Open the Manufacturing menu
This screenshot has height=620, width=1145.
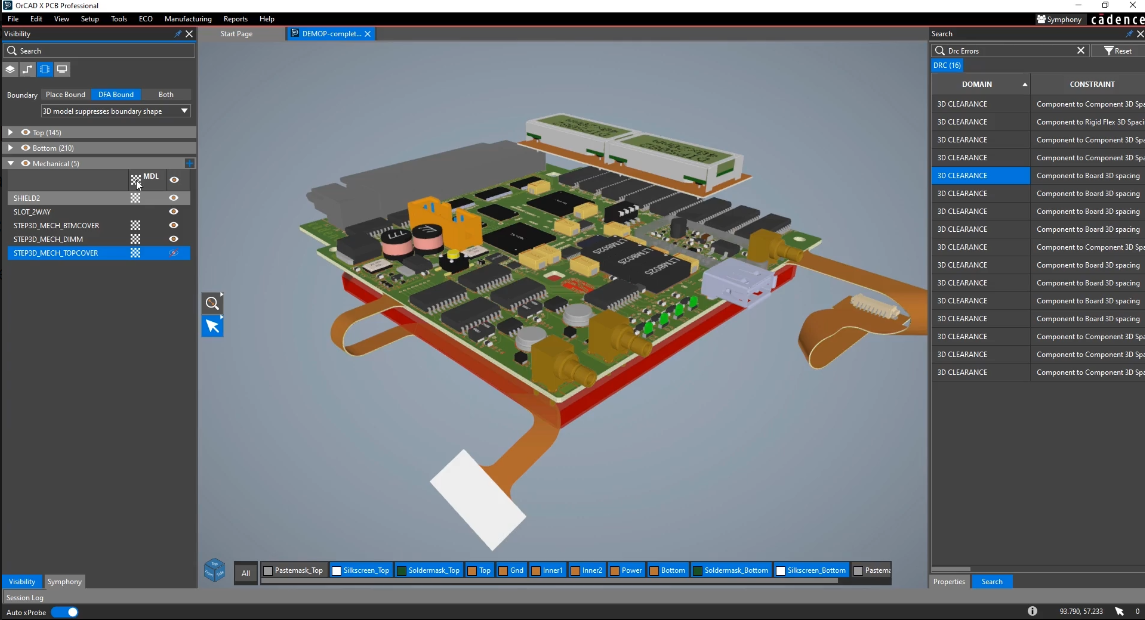[187, 19]
